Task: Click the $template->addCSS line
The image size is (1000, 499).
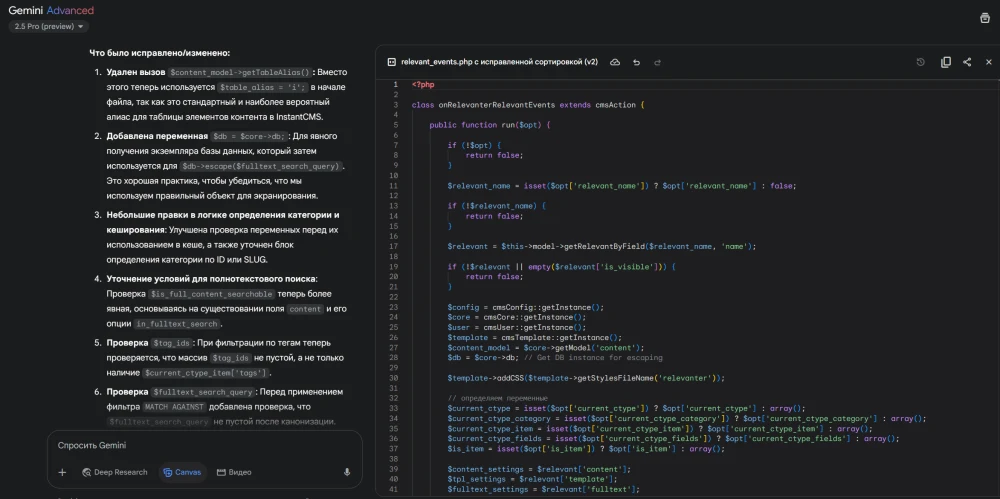Action: click(x=586, y=378)
